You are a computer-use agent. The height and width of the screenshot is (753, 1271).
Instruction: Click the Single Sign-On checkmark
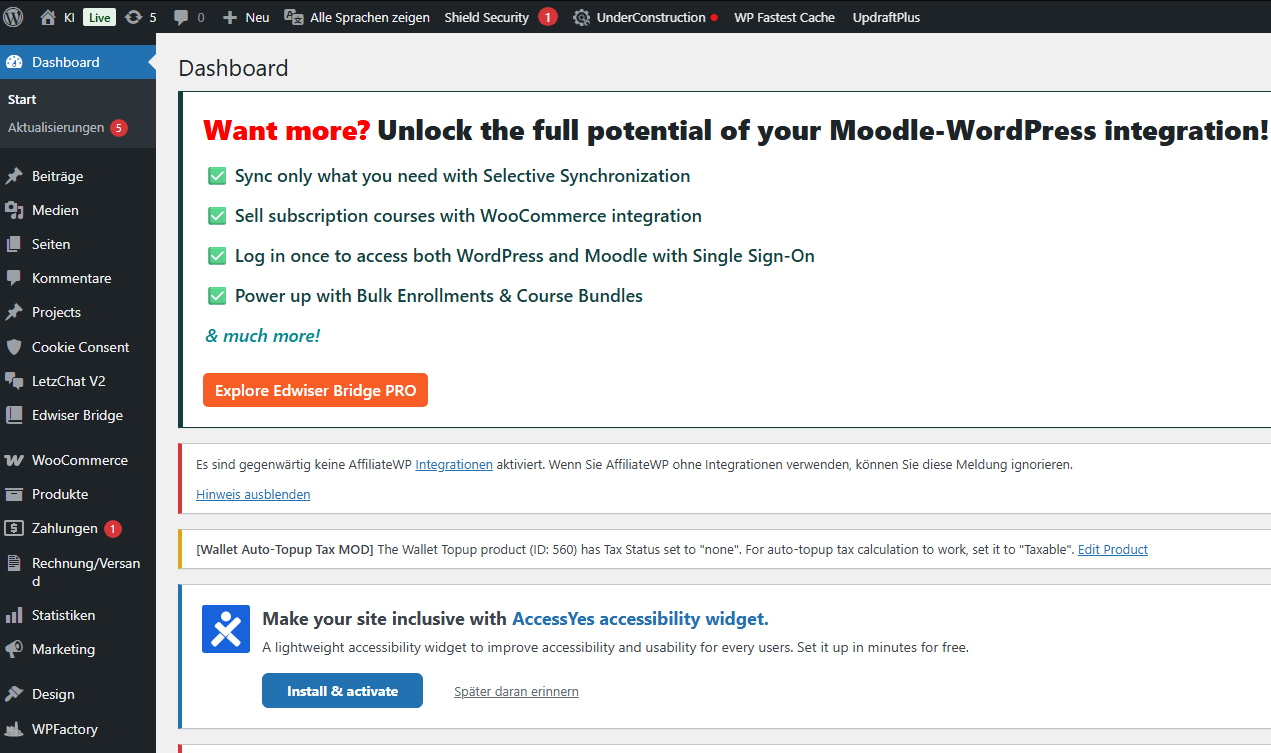pyautogui.click(x=217, y=256)
